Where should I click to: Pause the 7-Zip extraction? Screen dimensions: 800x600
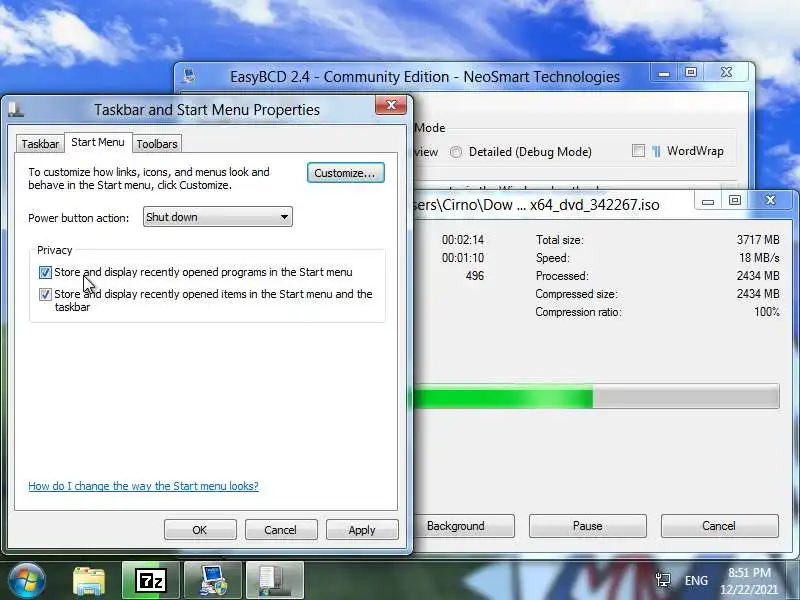coord(588,526)
